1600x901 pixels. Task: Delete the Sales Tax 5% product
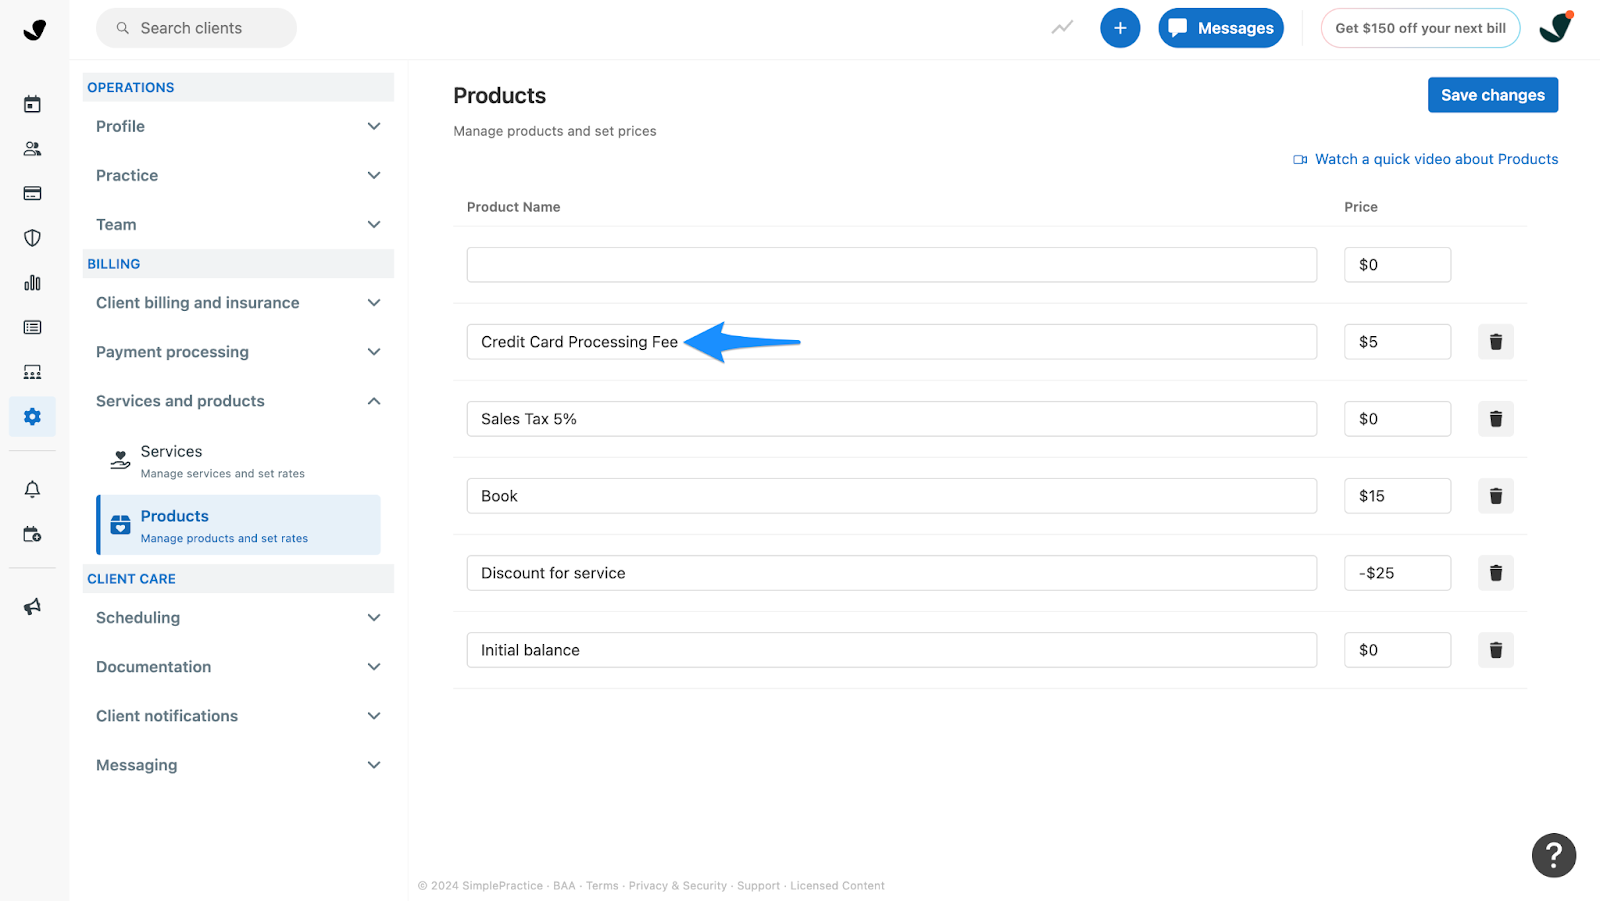pos(1496,419)
